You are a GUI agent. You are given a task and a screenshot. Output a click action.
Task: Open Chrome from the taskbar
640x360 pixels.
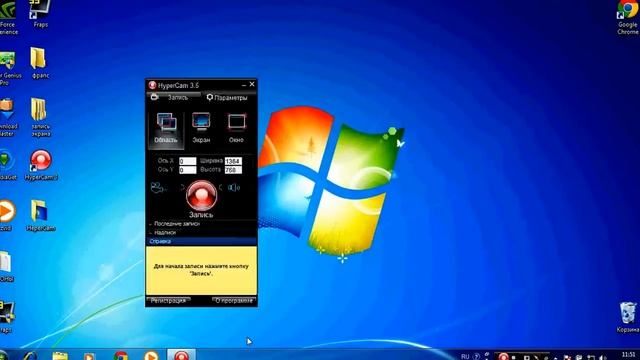click(120, 356)
